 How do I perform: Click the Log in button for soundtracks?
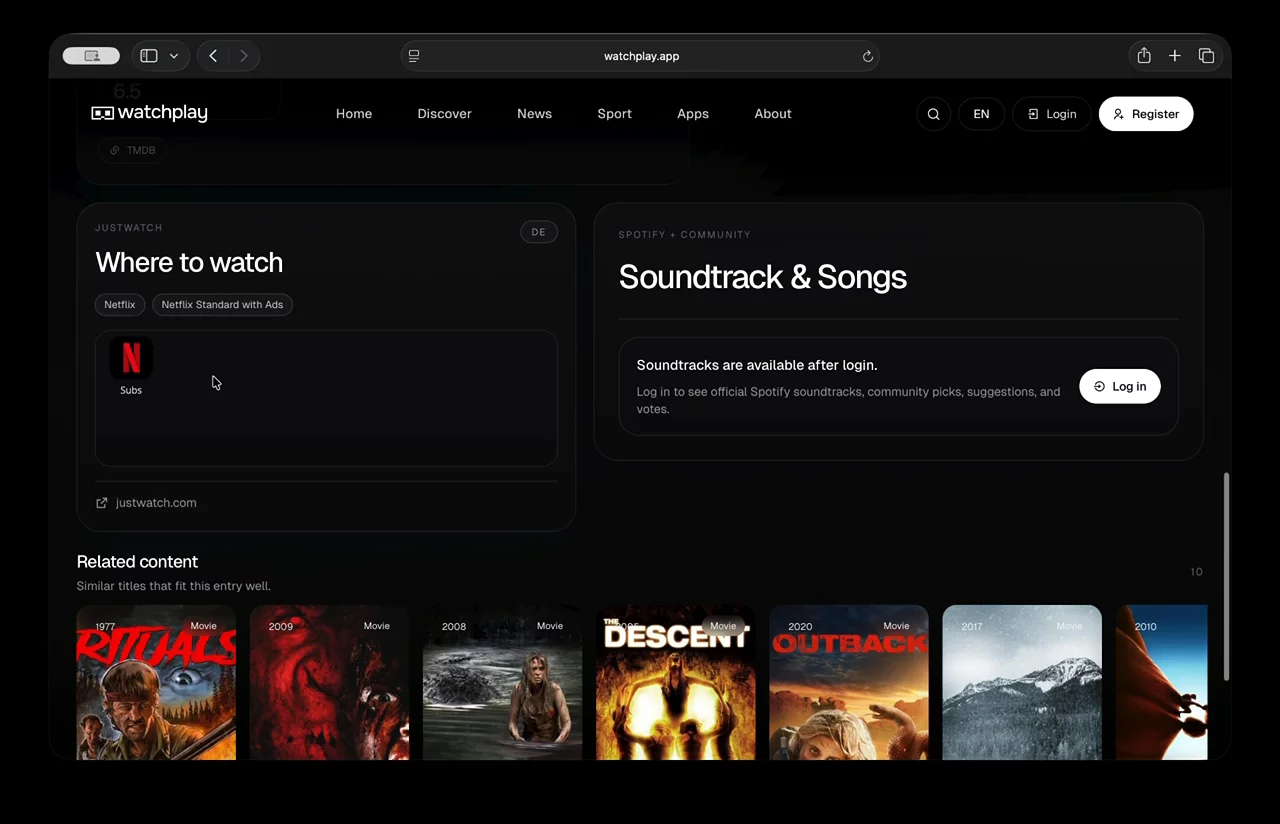pyautogui.click(x=1120, y=386)
